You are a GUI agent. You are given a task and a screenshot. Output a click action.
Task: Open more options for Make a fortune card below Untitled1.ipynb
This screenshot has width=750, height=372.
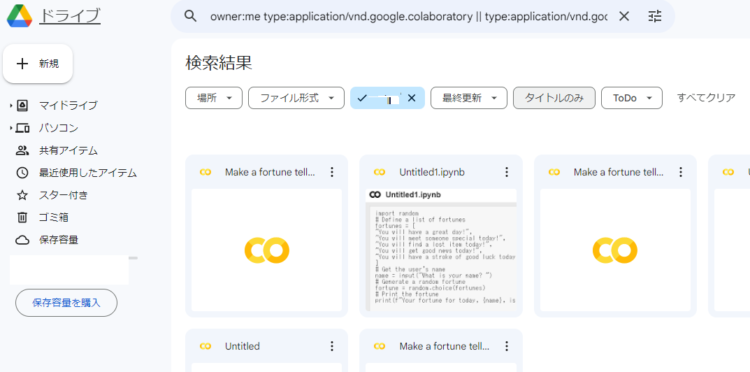point(507,346)
